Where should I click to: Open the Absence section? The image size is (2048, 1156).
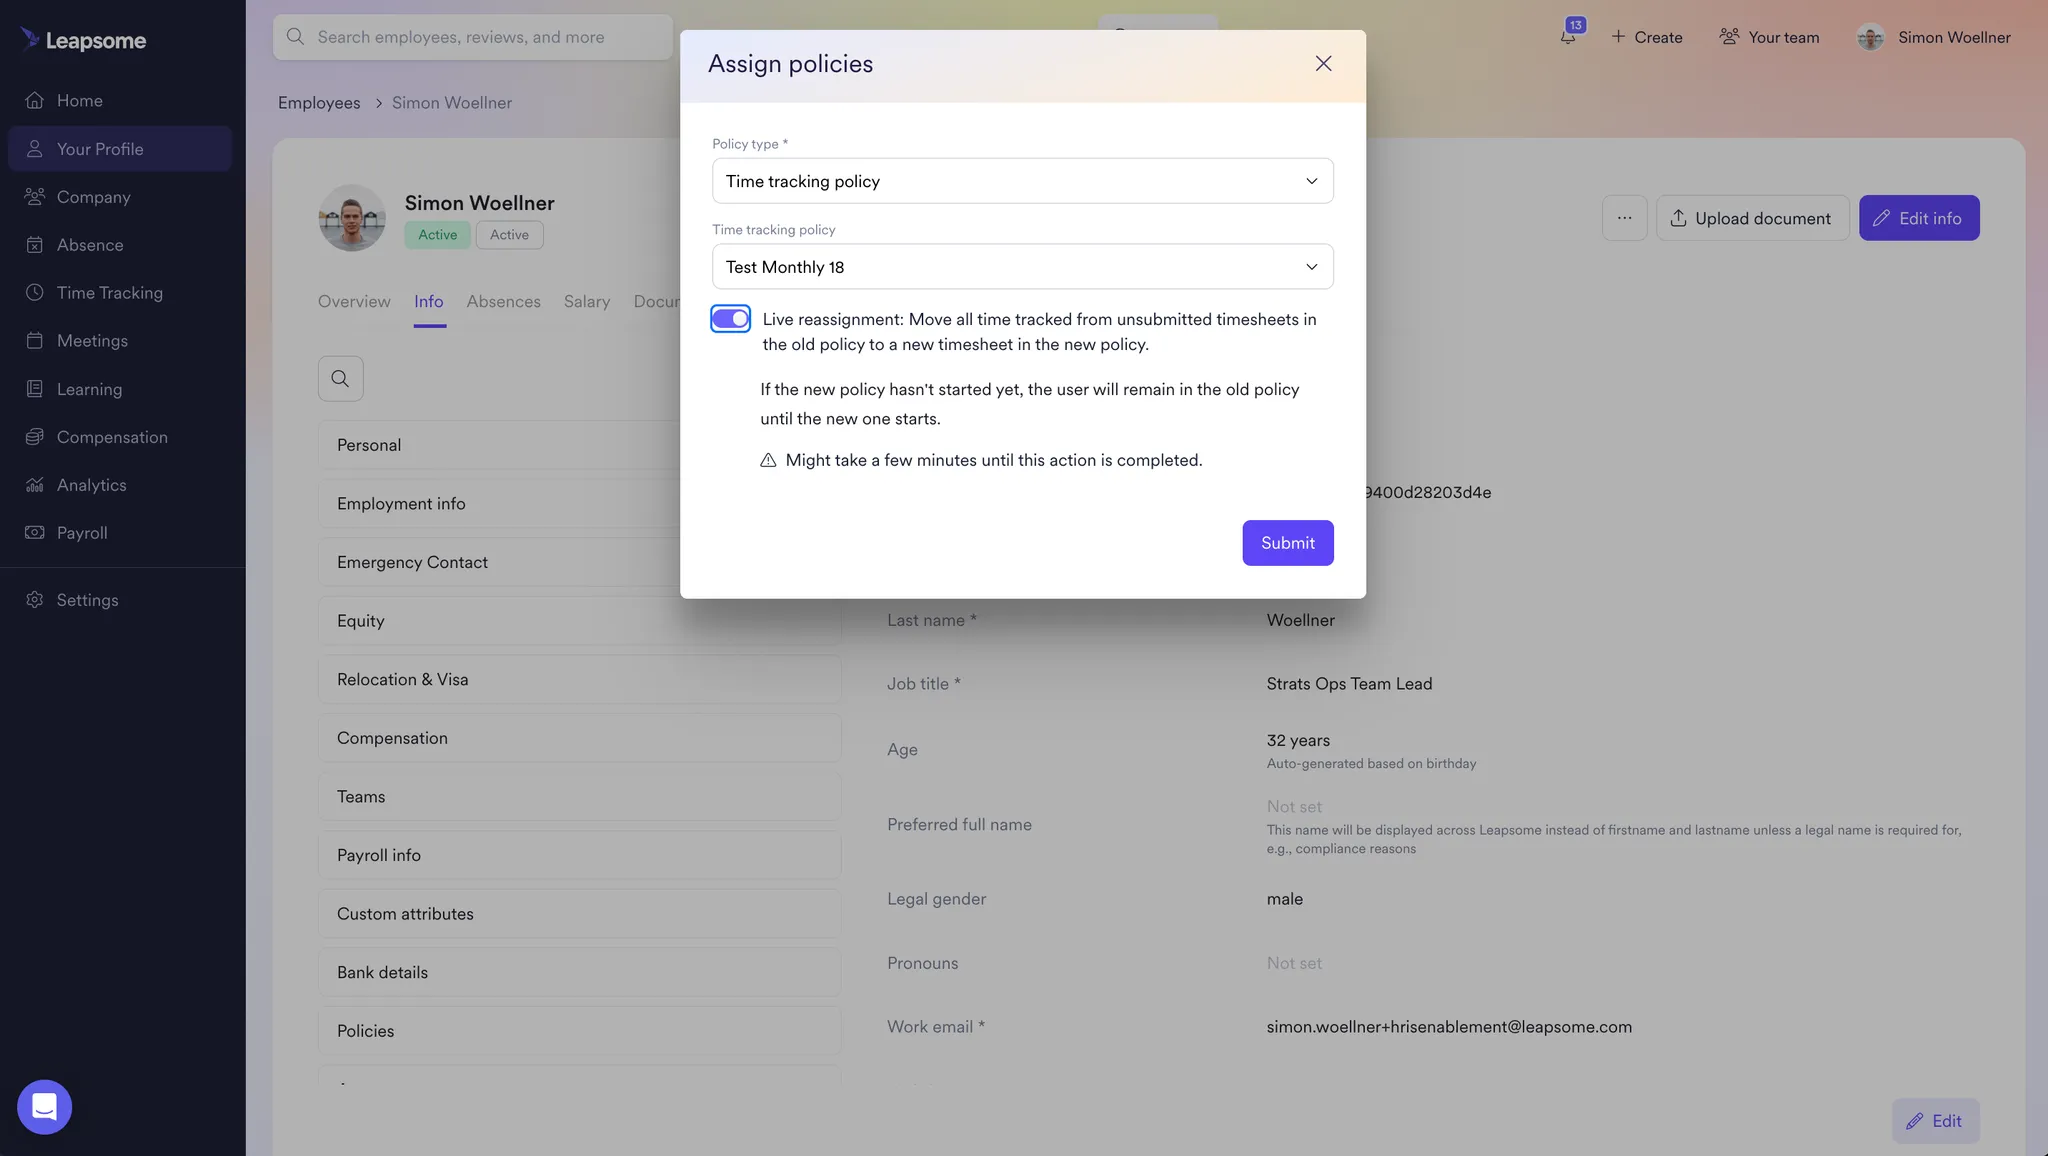point(91,244)
